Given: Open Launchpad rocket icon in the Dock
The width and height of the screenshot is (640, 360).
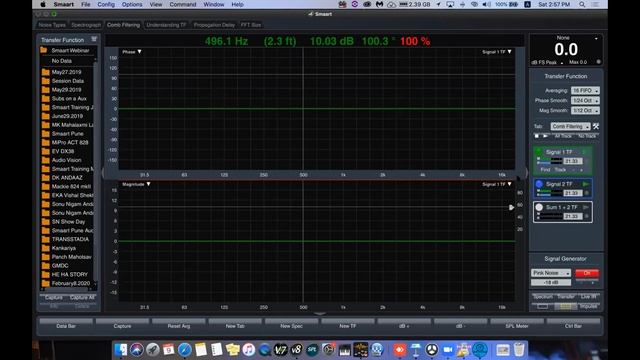Looking at the screenshot, I should tap(153, 350).
